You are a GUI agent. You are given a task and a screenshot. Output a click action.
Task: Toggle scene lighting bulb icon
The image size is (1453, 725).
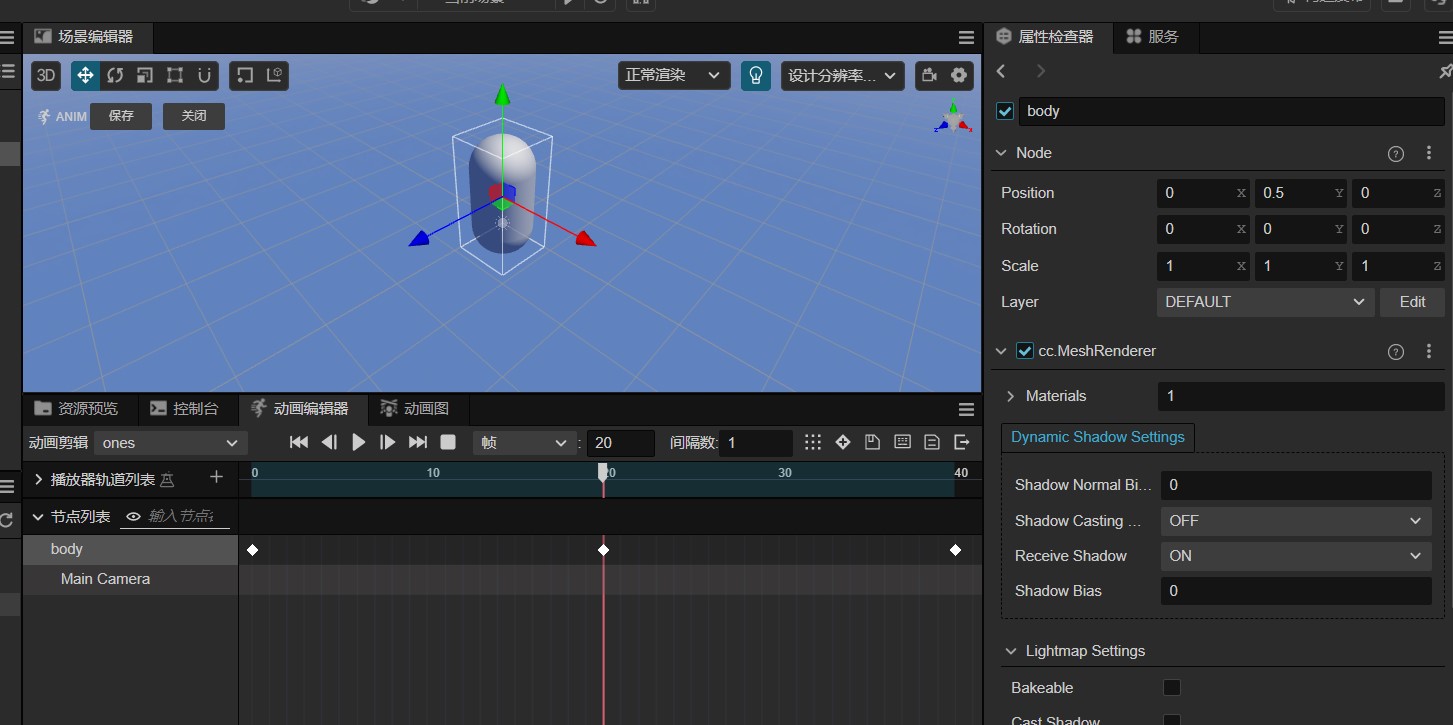coord(756,76)
